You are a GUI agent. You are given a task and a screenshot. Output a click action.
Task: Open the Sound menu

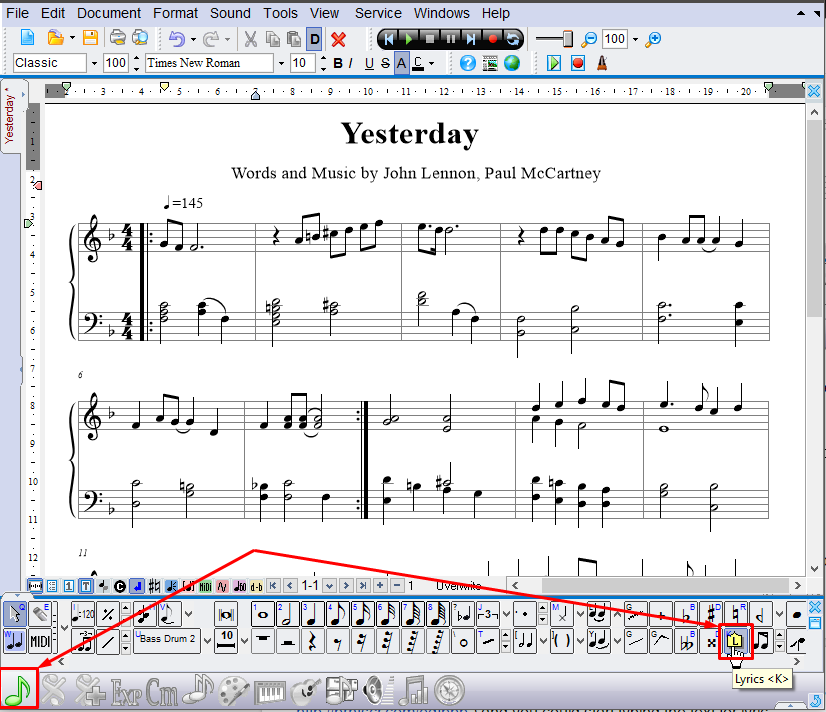(230, 13)
